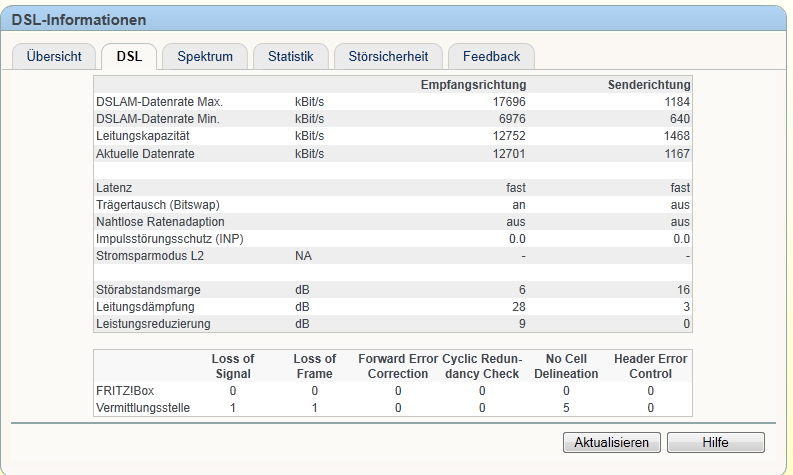The width and height of the screenshot is (793, 475).
Task: Select the Empfangsrichtung column header
Action: pyautogui.click(x=473, y=84)
